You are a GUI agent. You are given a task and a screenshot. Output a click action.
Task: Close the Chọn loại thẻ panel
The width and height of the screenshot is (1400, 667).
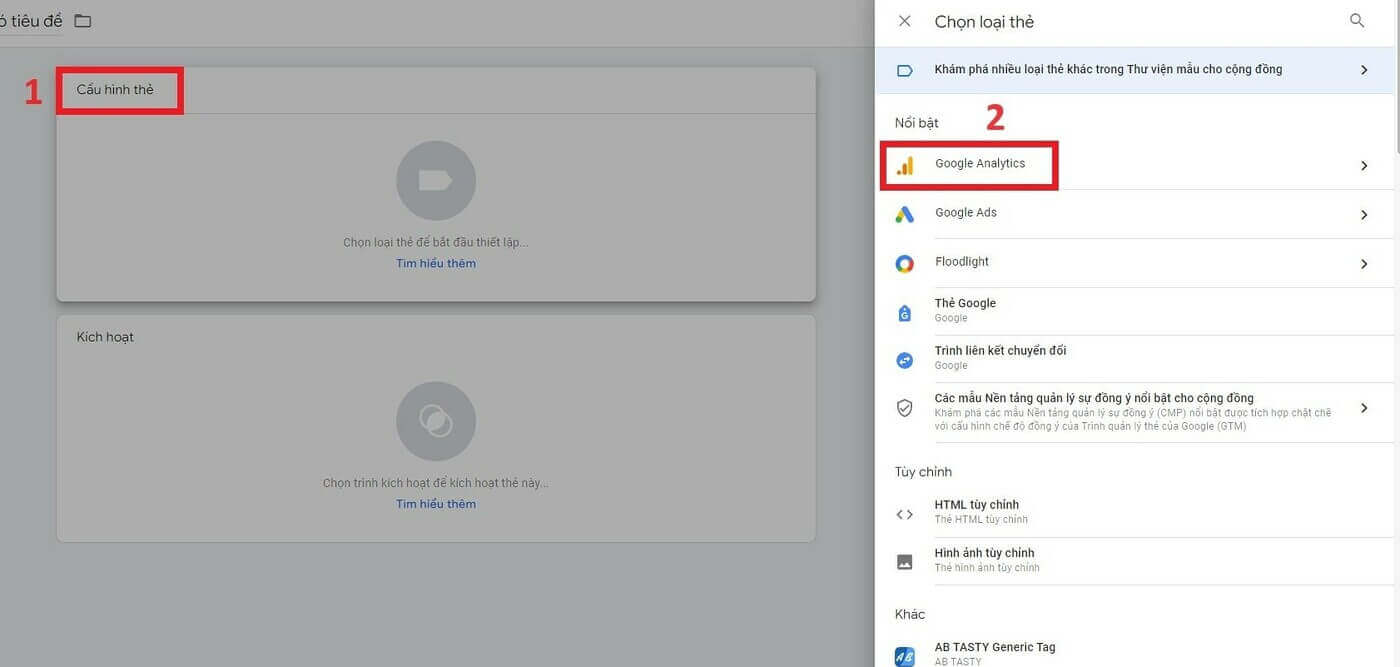tap(905, 21)
